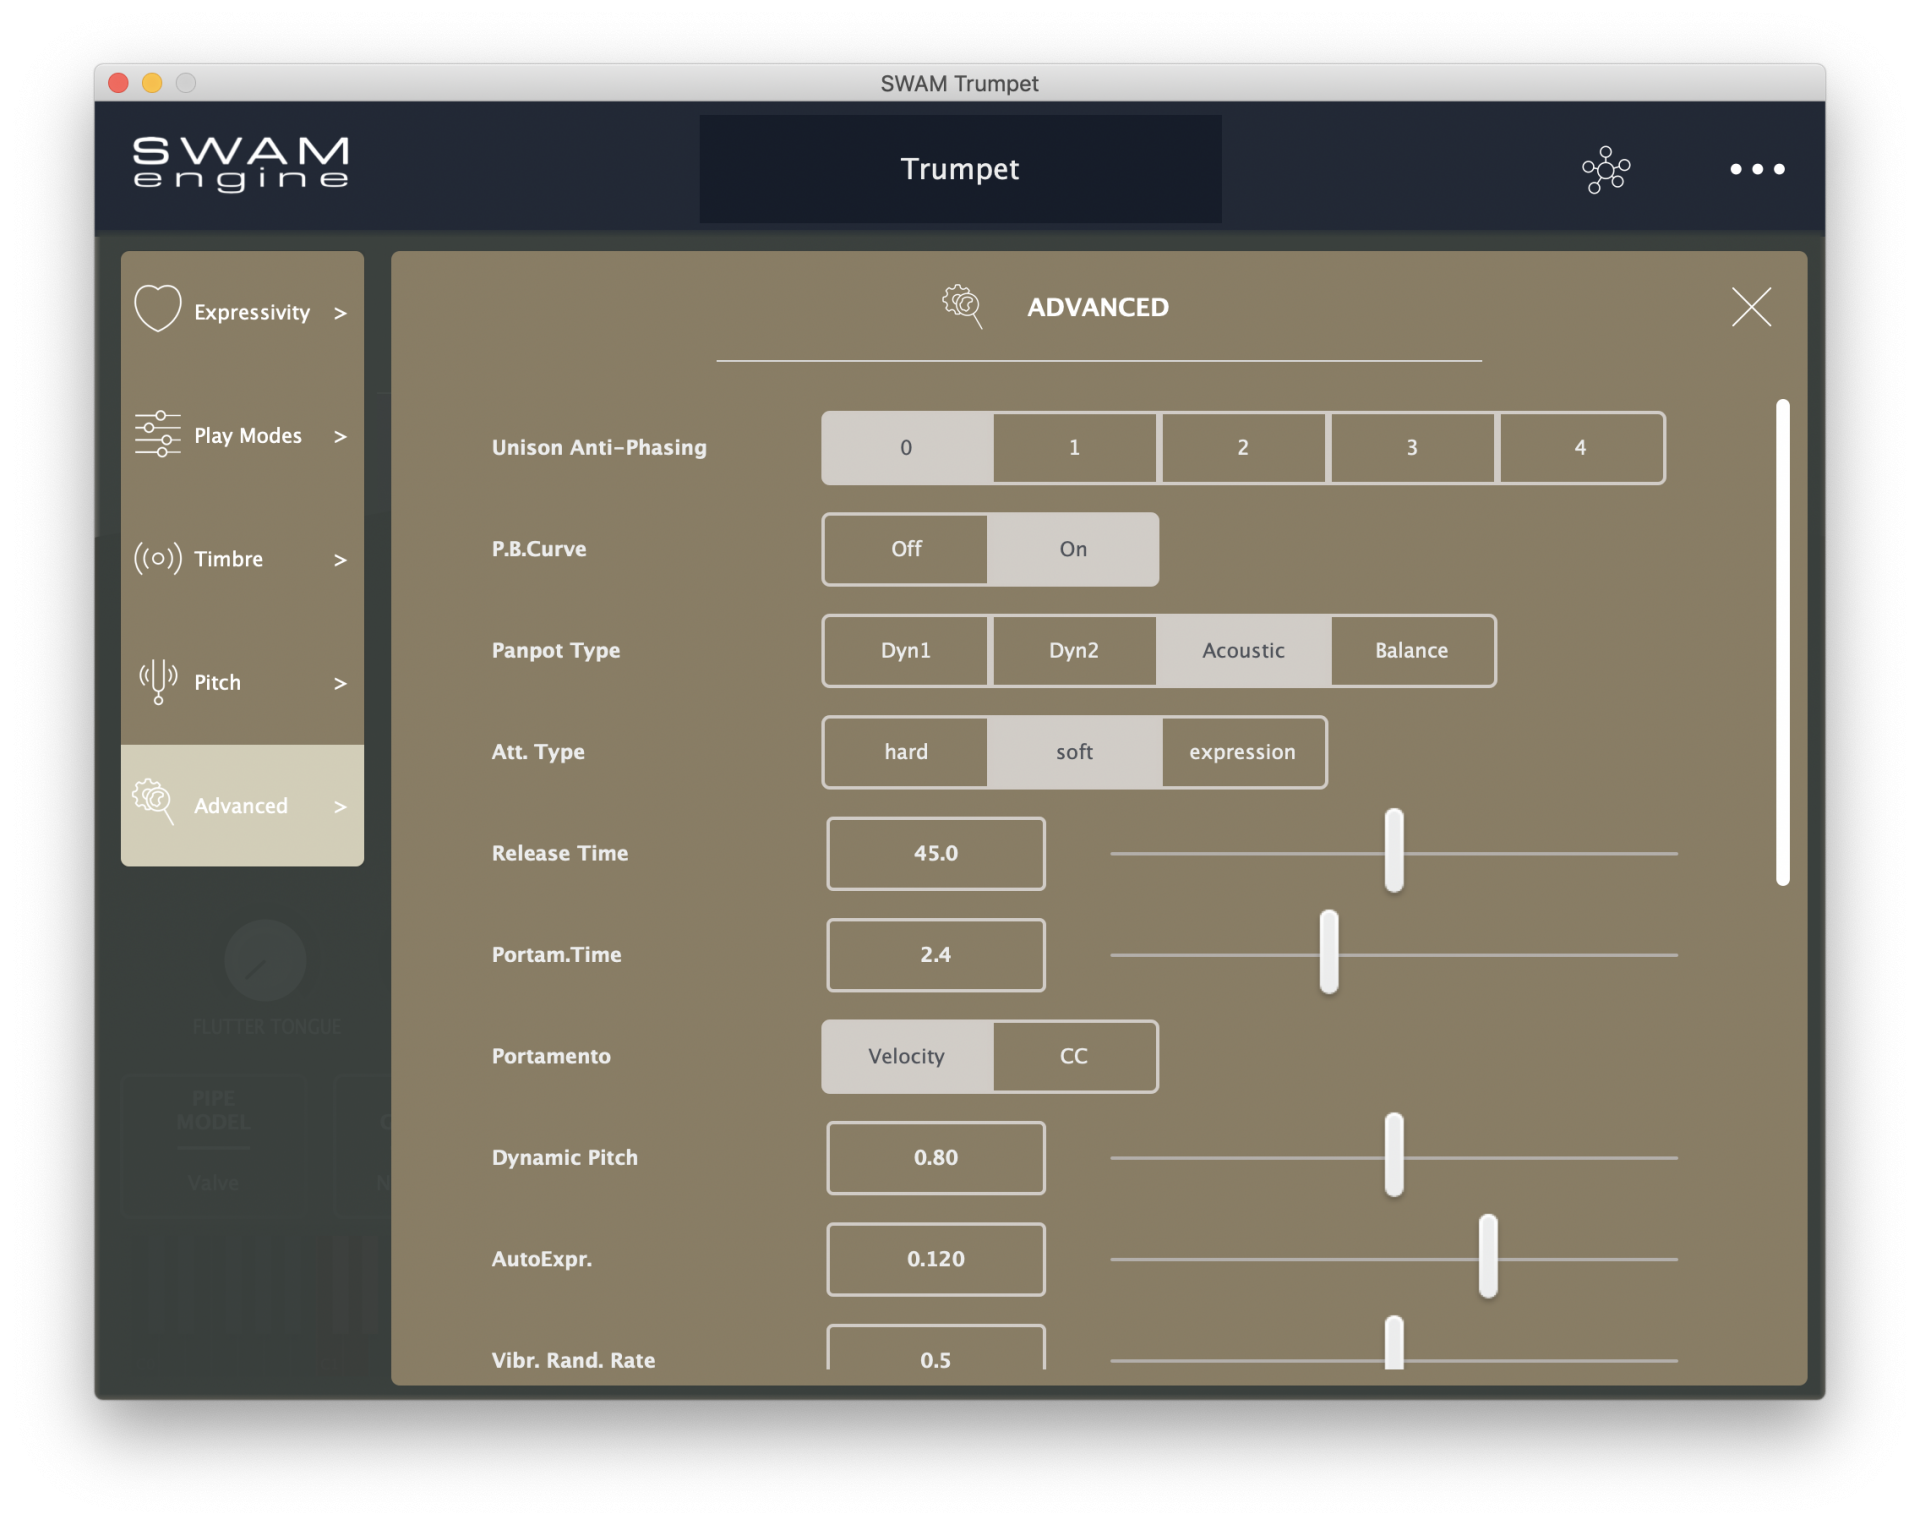
Task: Click the SWAM Trumpet window title
Action: pos(959,83)
